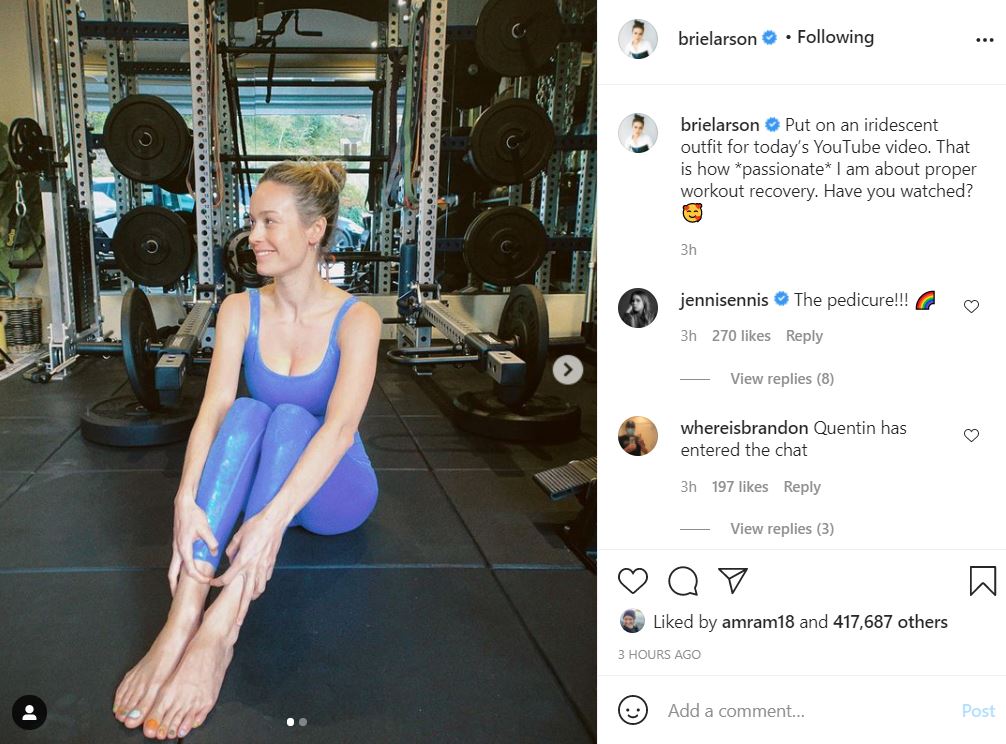Open the three-dot more options menu
1006x744 pixels.
pos(984,40)
